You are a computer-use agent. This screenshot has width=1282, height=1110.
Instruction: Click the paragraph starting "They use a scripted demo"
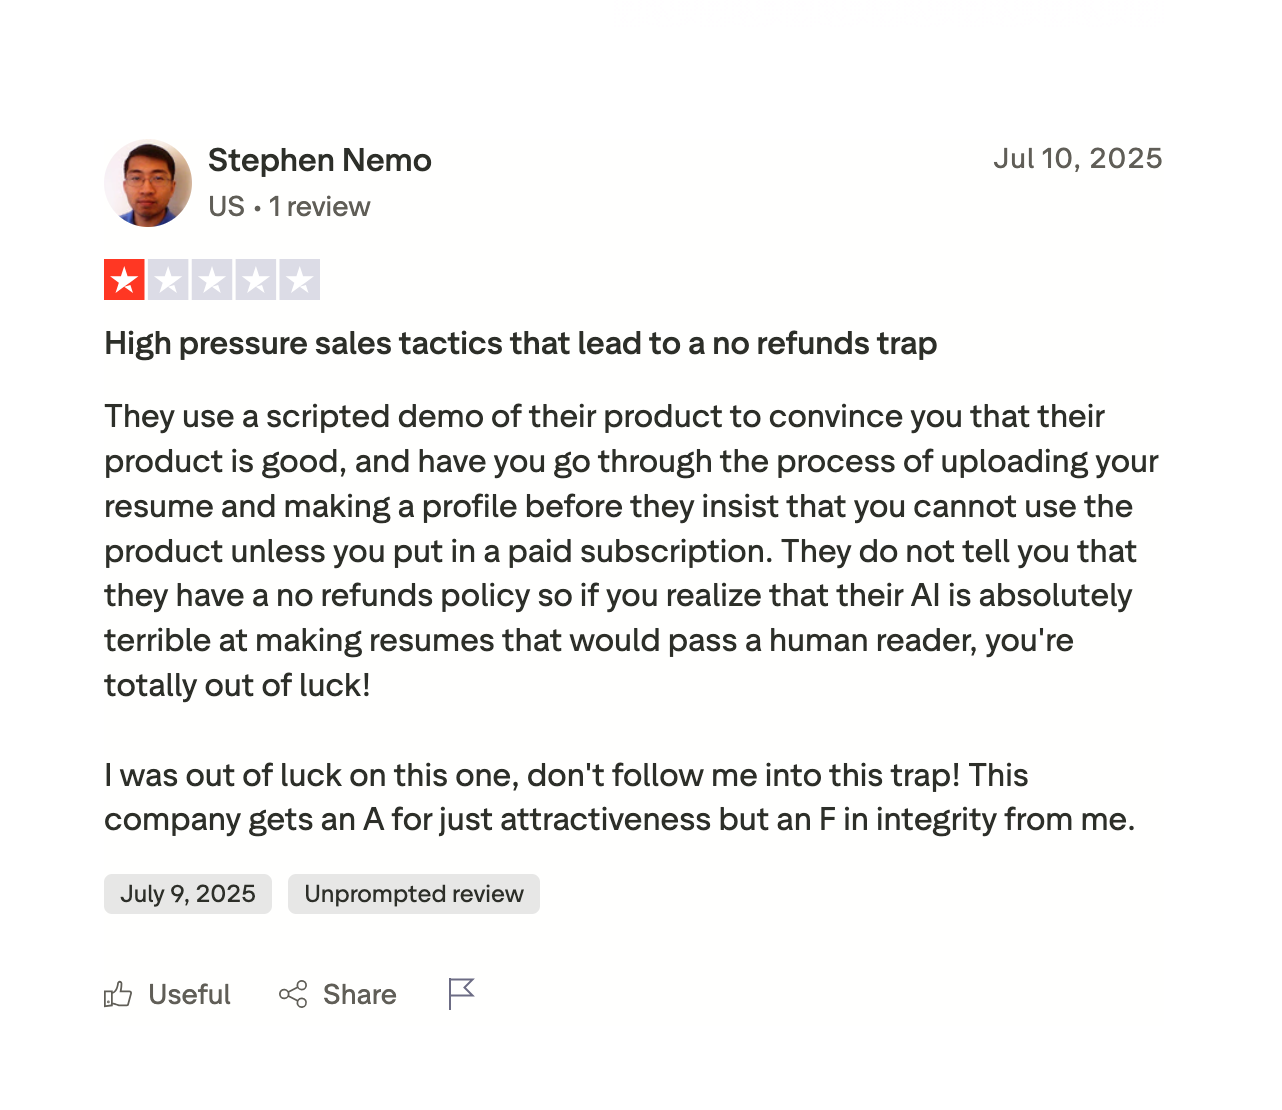[630, 551]
